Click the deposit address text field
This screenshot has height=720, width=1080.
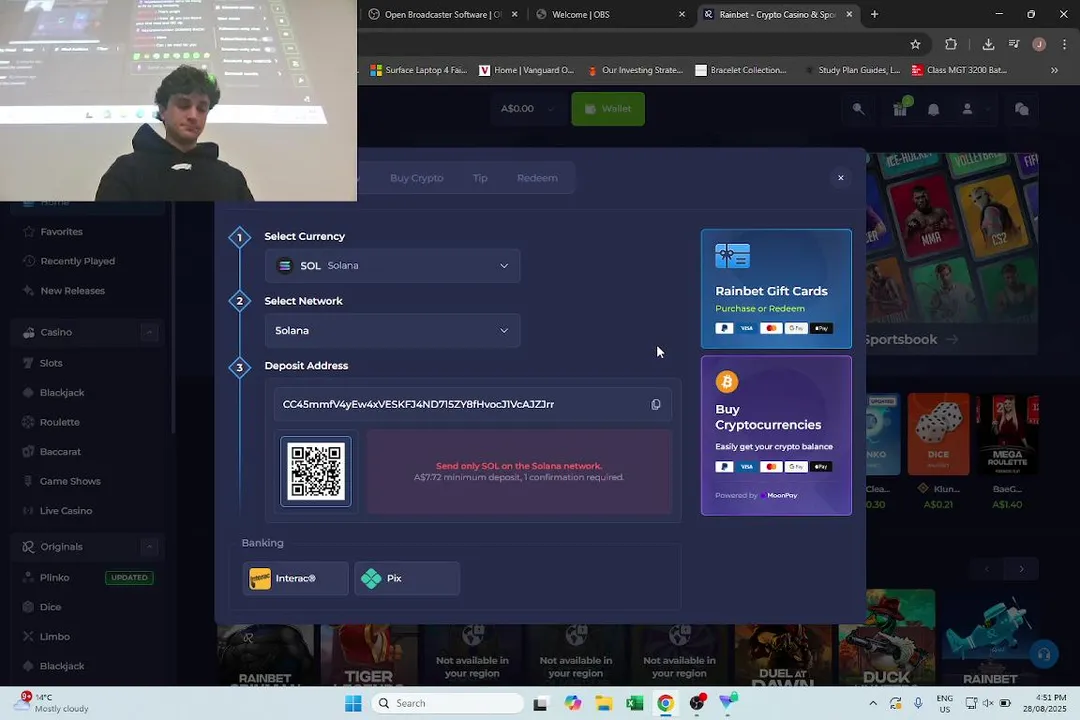click(472, 404)
